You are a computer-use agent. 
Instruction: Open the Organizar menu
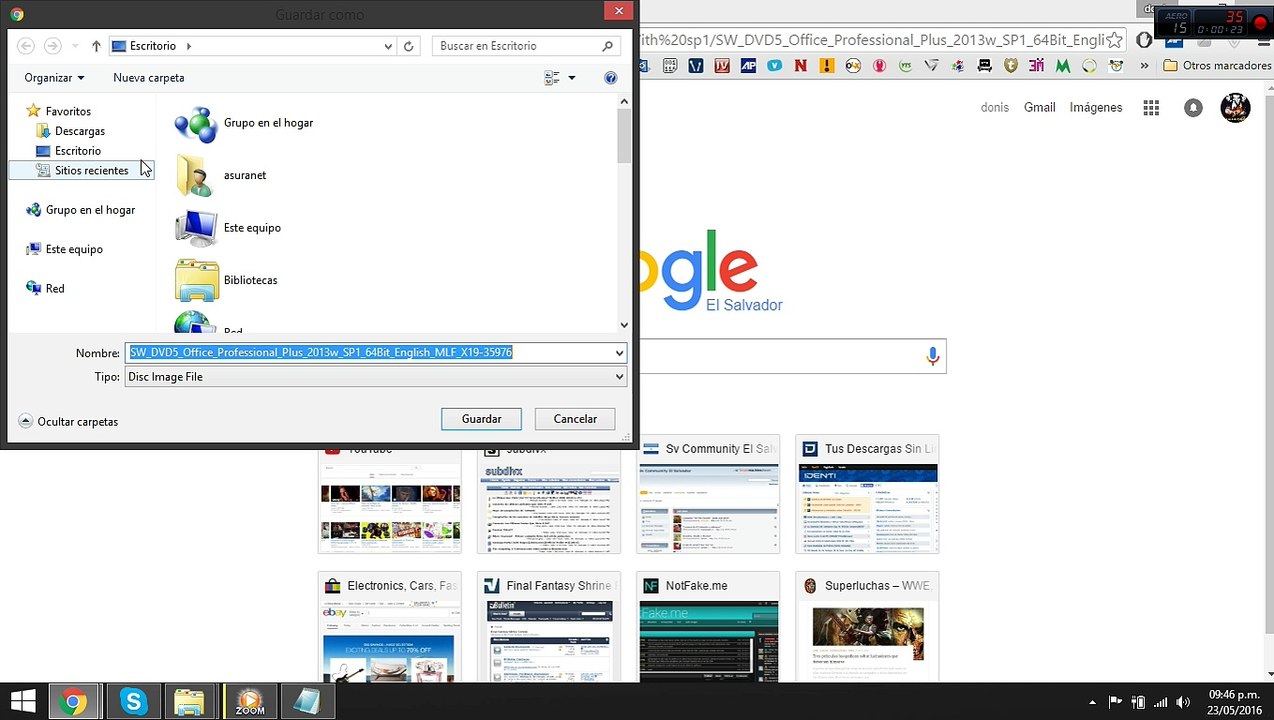click(54, 78)
